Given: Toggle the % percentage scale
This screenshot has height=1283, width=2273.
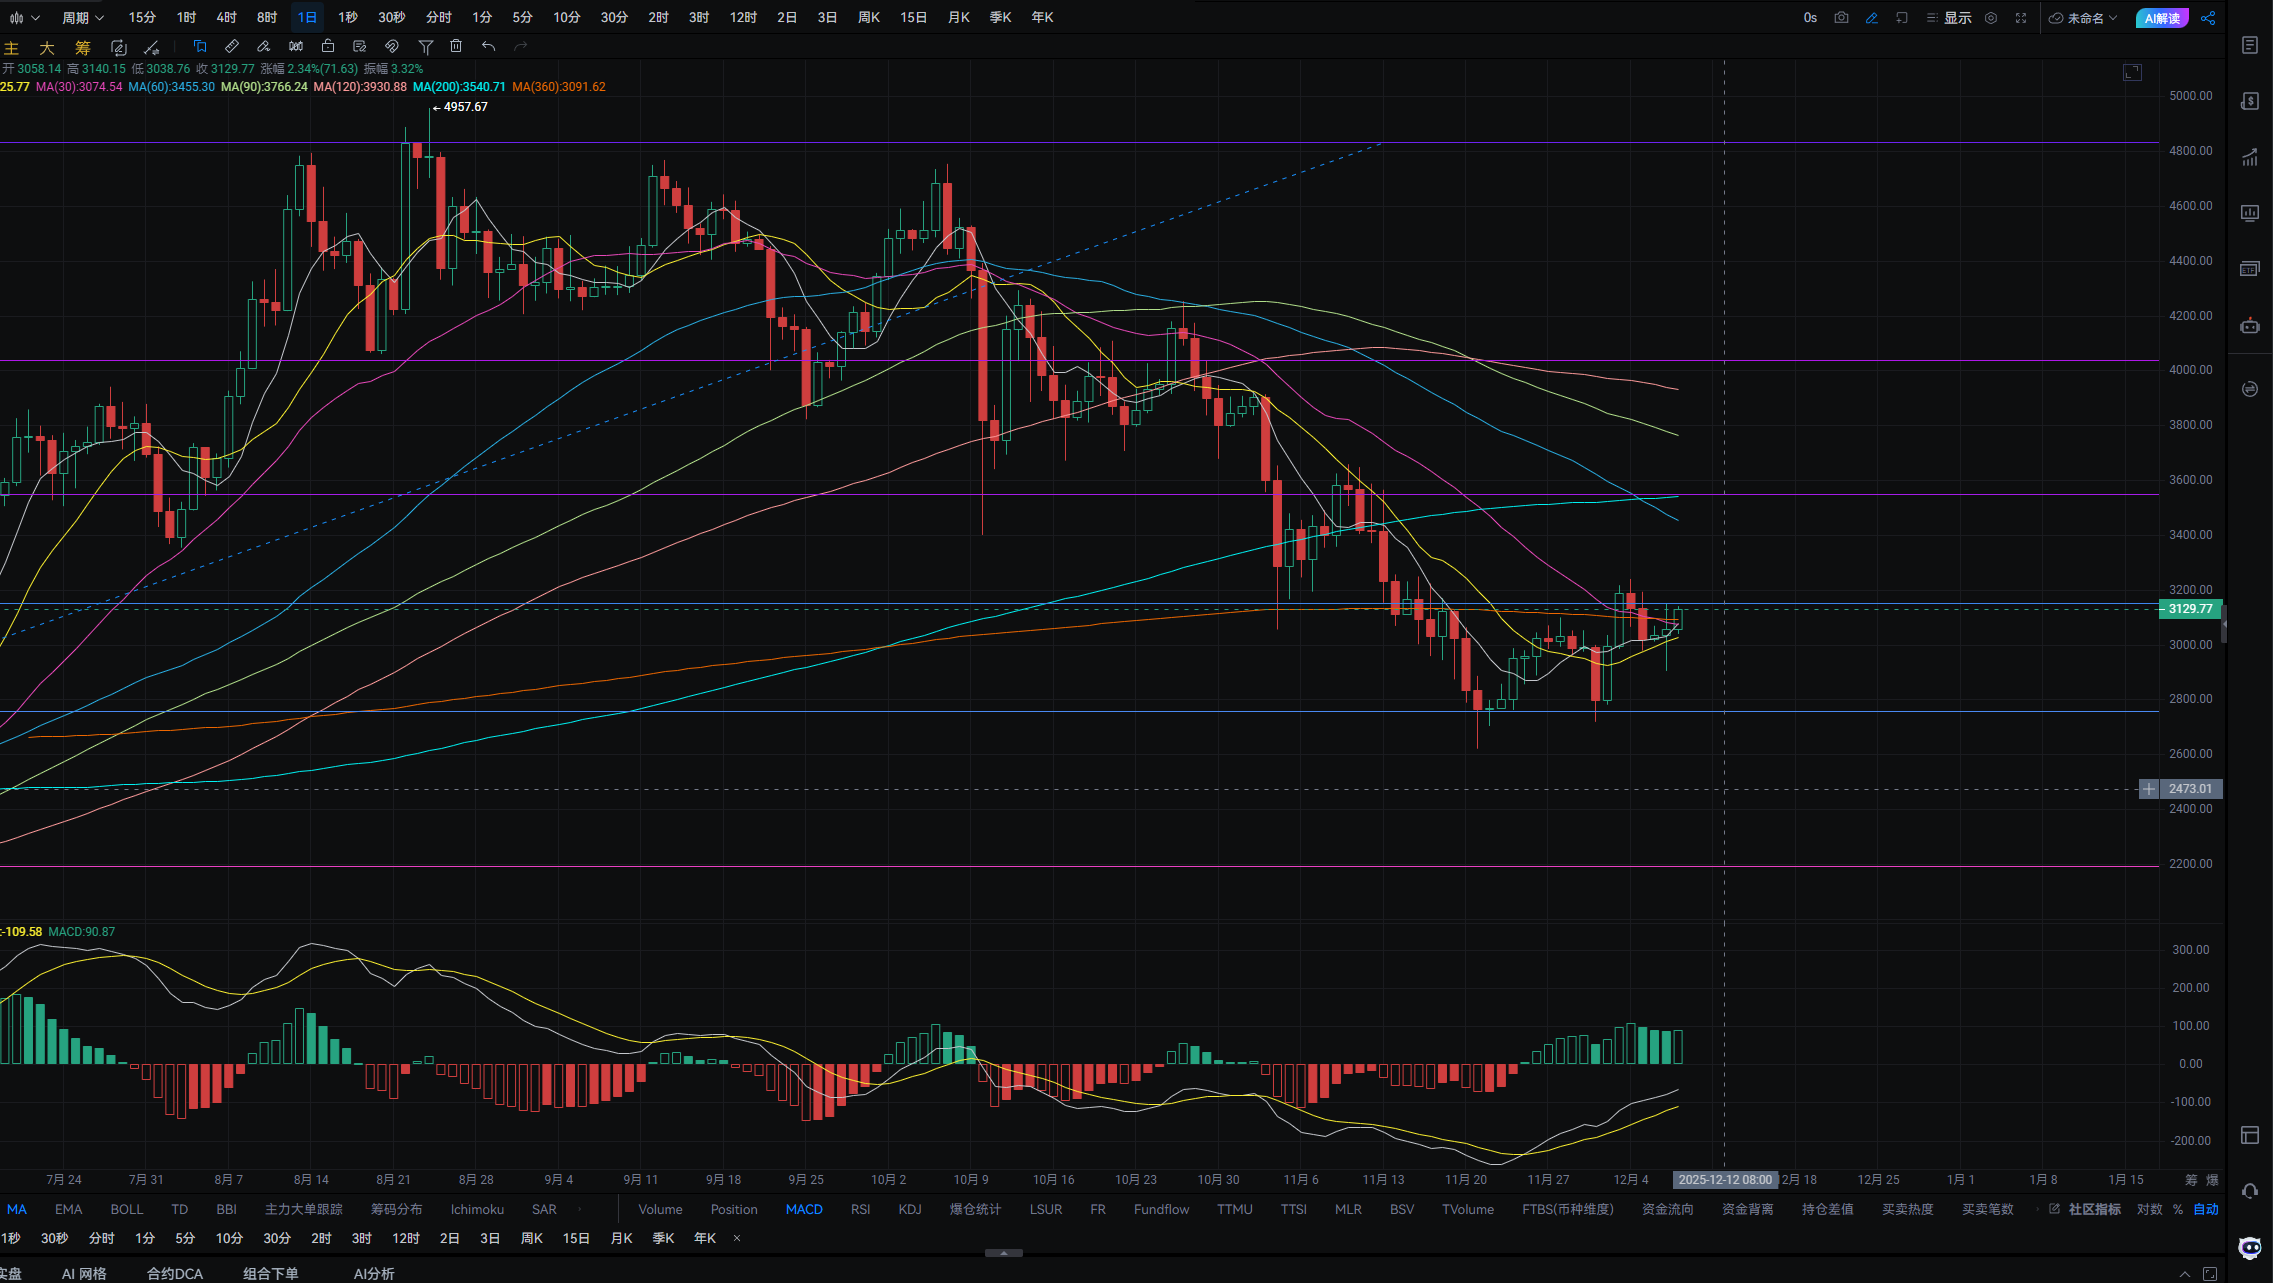Looking at the screenshot, I should click(2178, 1209).
